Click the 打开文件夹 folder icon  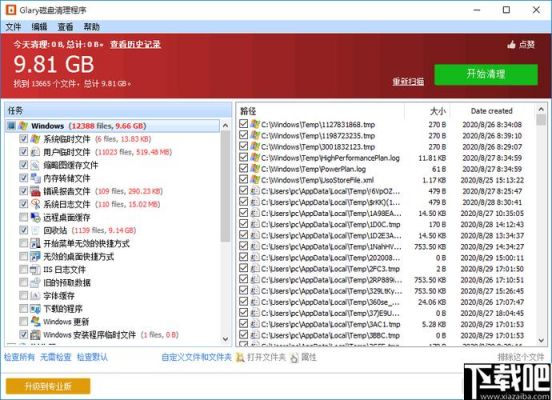pos(240,358)
